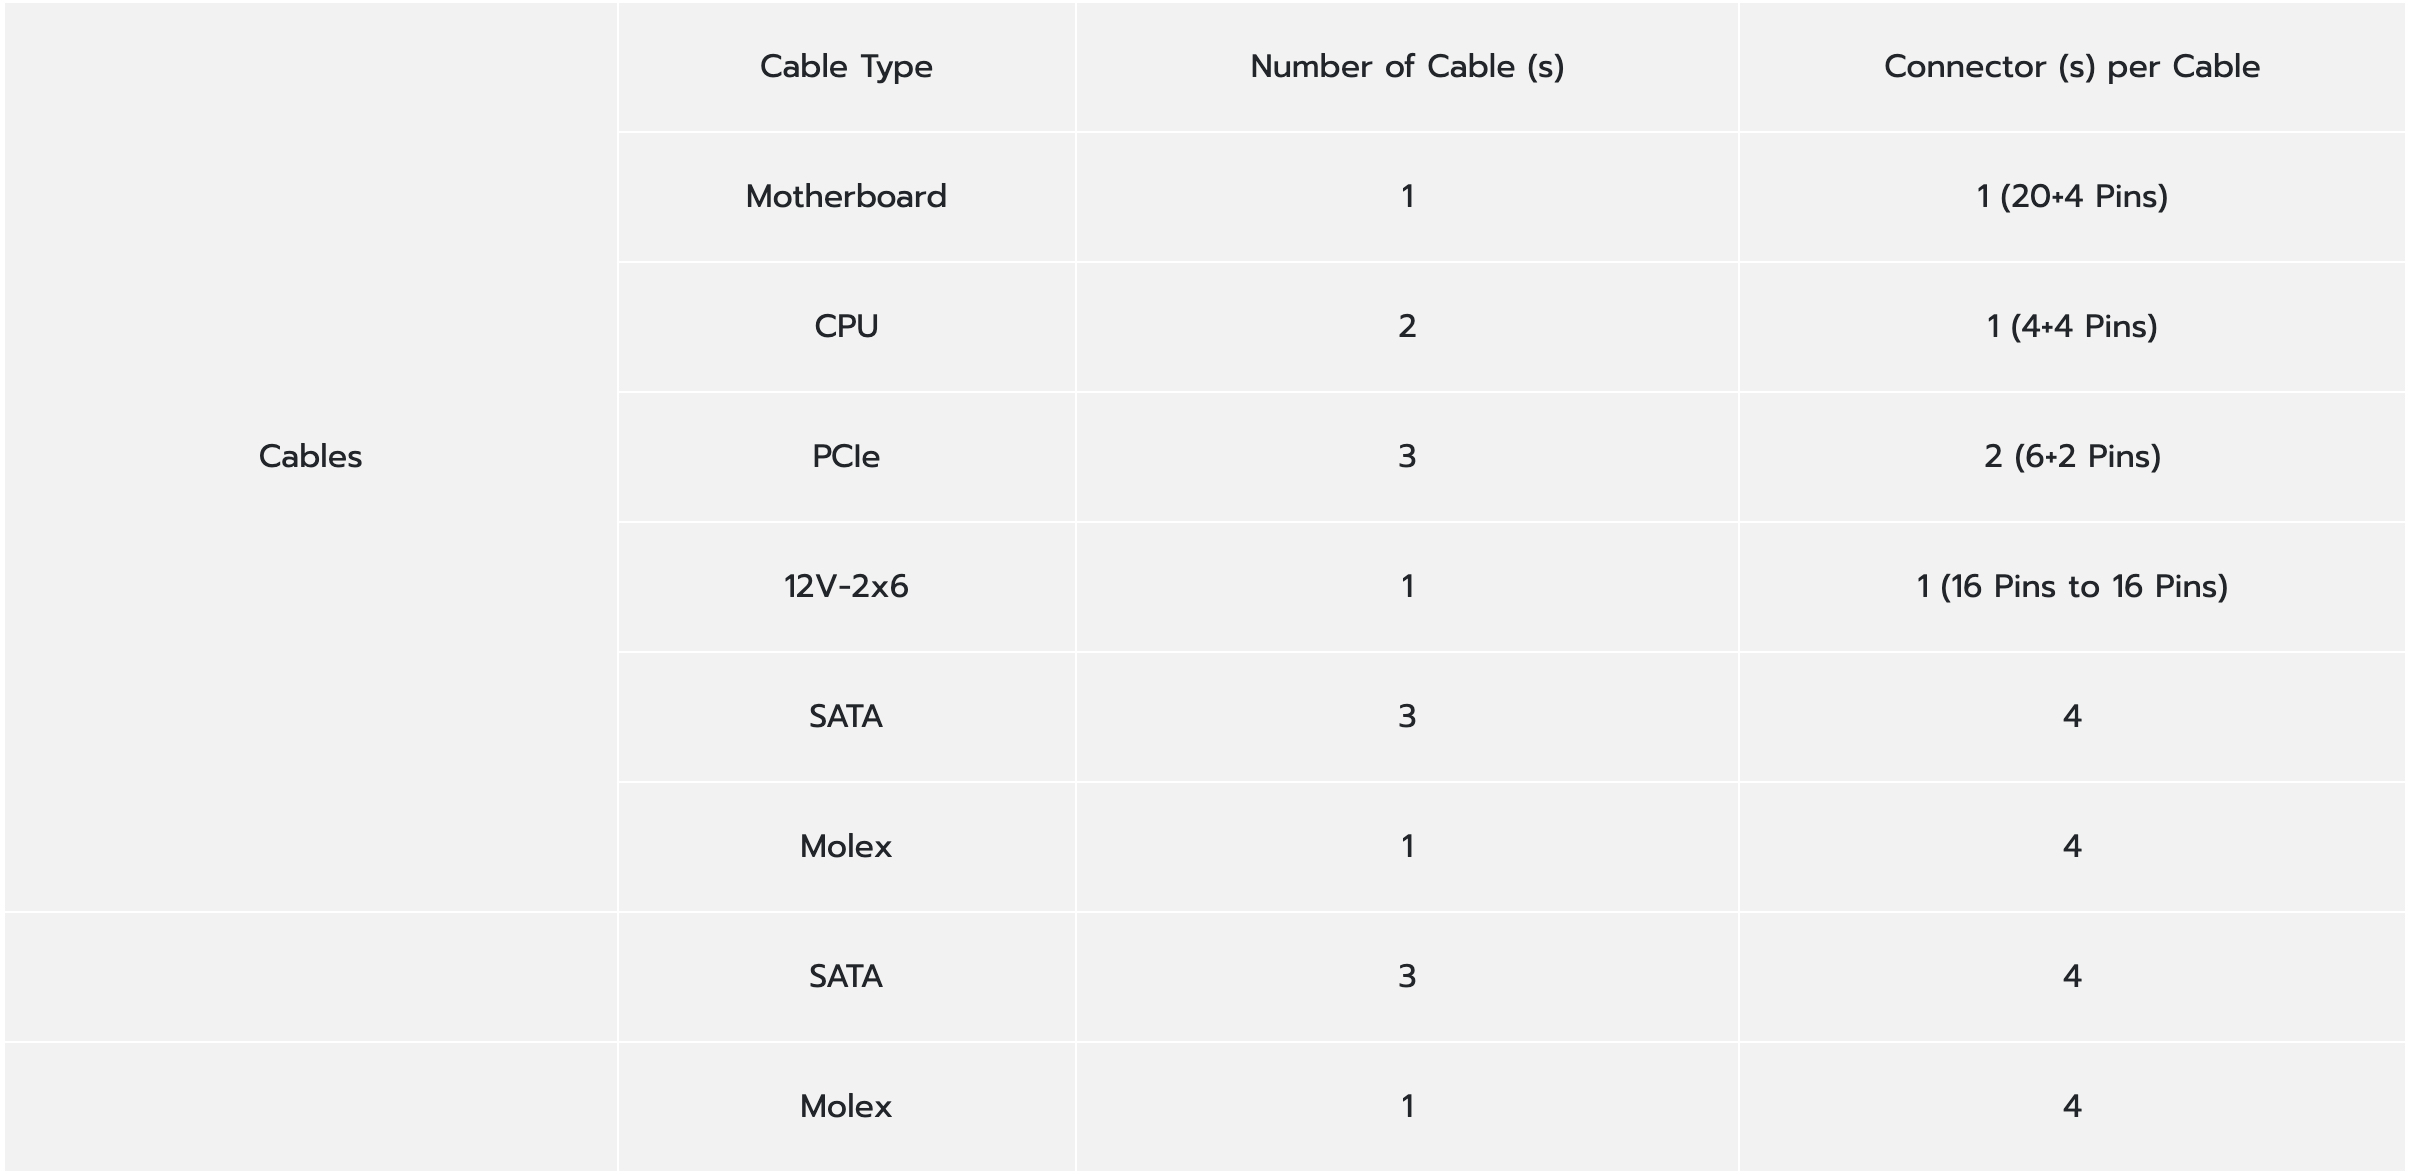This screenshot has width=2410, height=1174.
Task: Click the cable count for PCIe
Action: coord(1407,457)
